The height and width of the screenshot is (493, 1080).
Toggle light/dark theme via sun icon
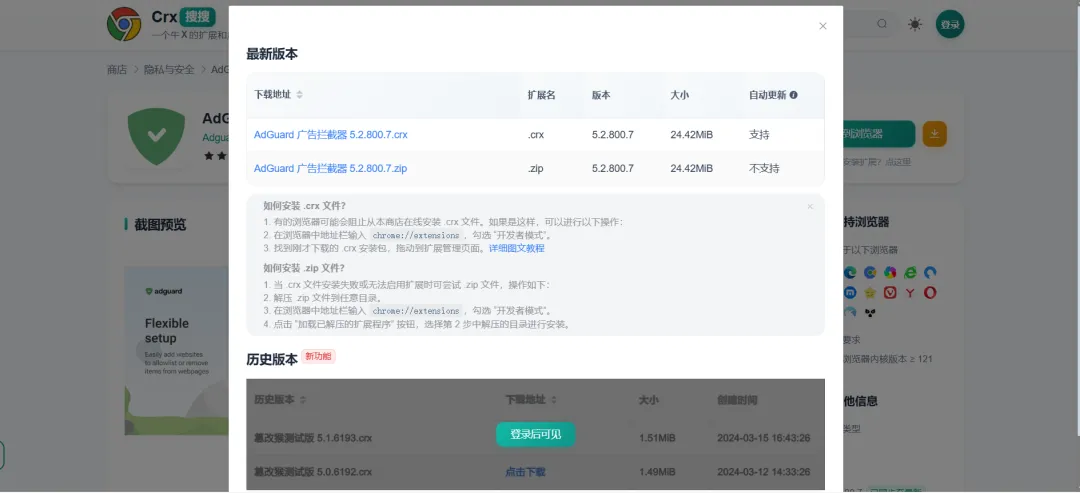pyautogui.click(x=915, y=24)
